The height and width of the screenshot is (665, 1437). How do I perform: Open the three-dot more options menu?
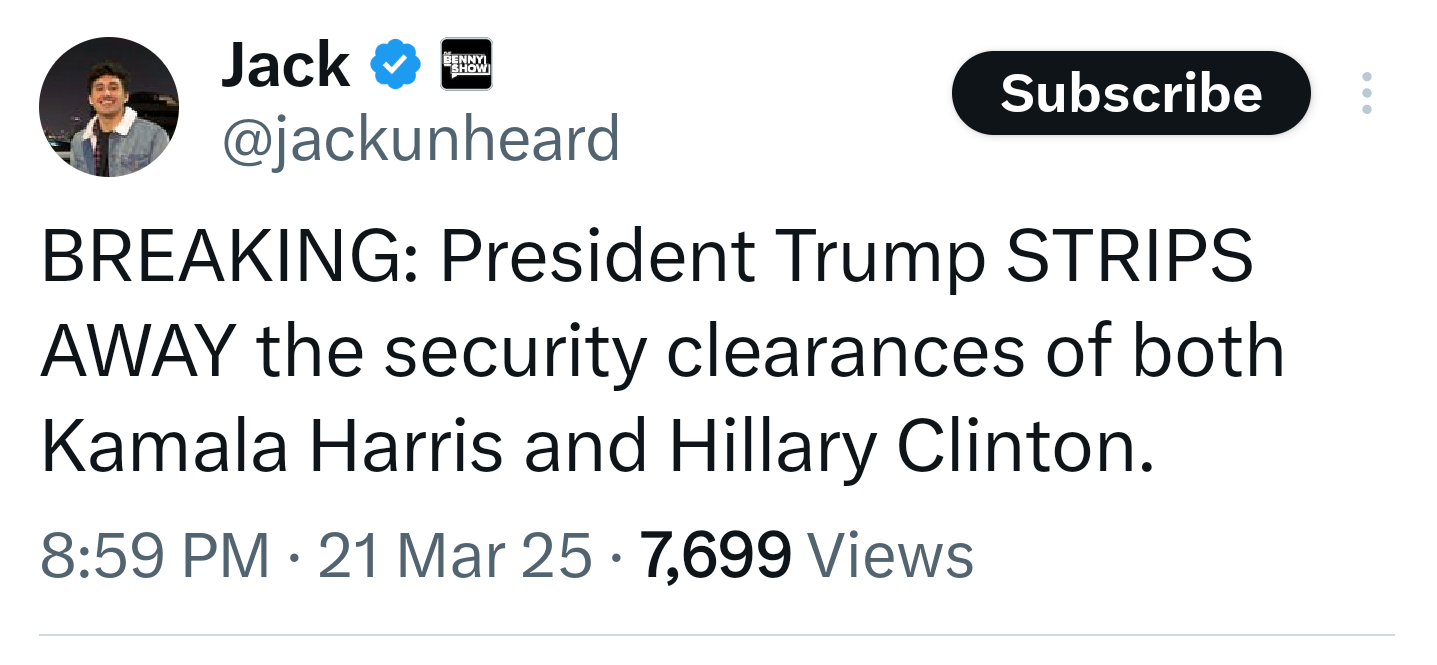[x=1366, y=93]
